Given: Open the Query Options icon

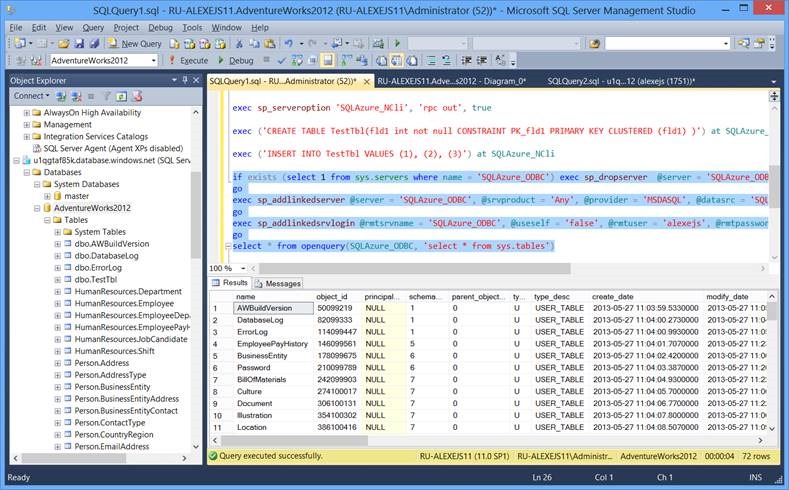Looking at the screenshot, I should pos(312,60).
